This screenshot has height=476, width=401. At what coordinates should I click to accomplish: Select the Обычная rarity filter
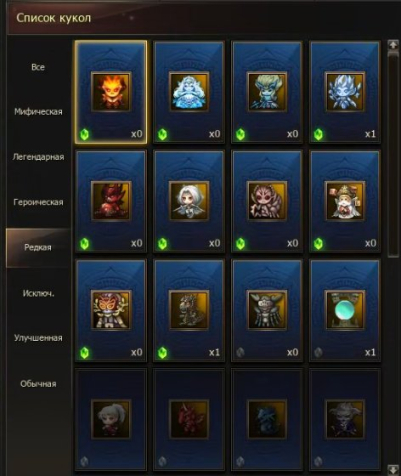38,384
